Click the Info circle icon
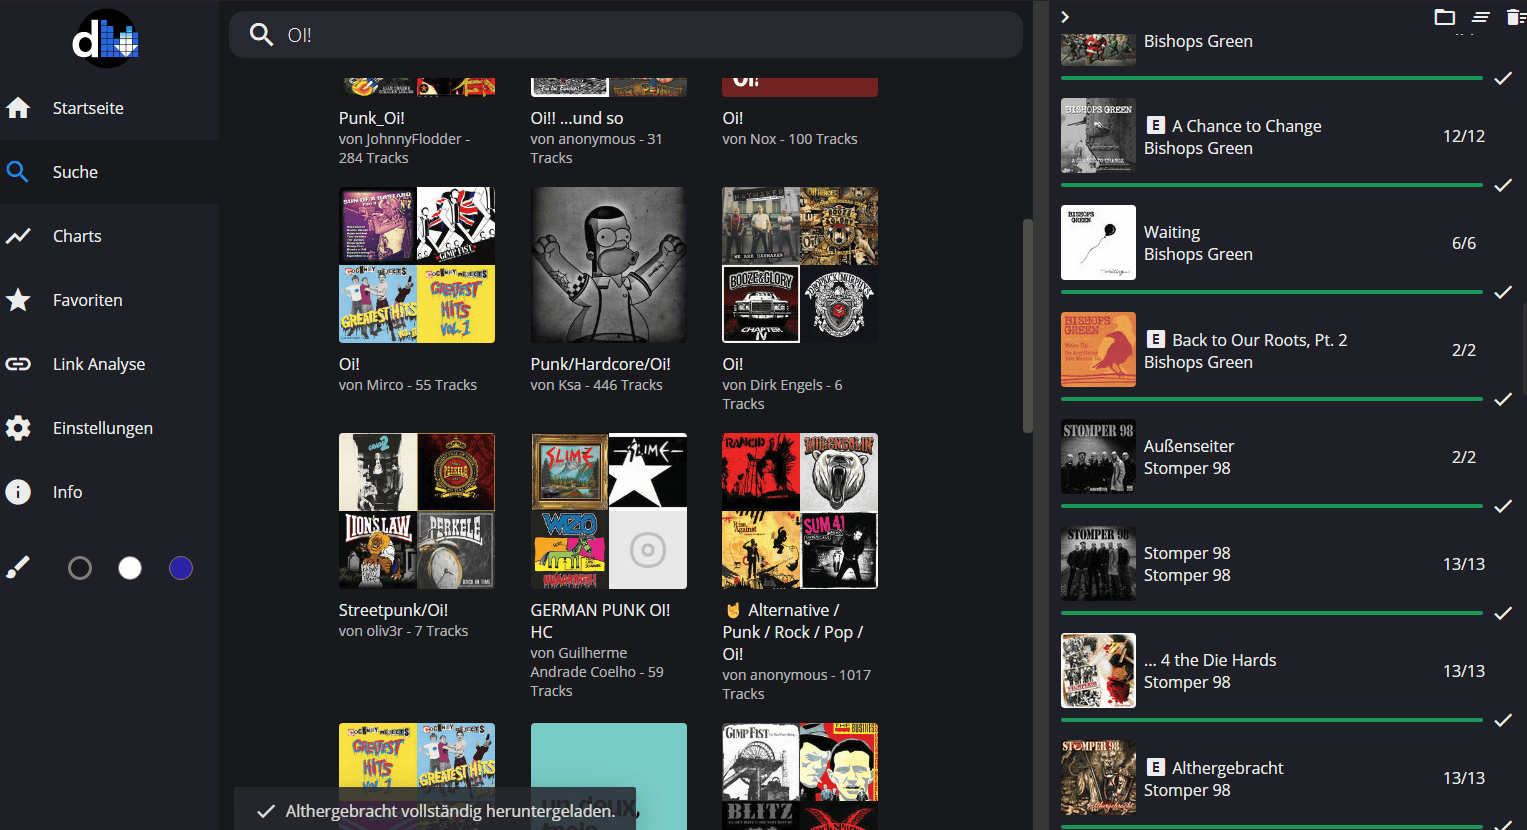 click(x=18, y=492)
